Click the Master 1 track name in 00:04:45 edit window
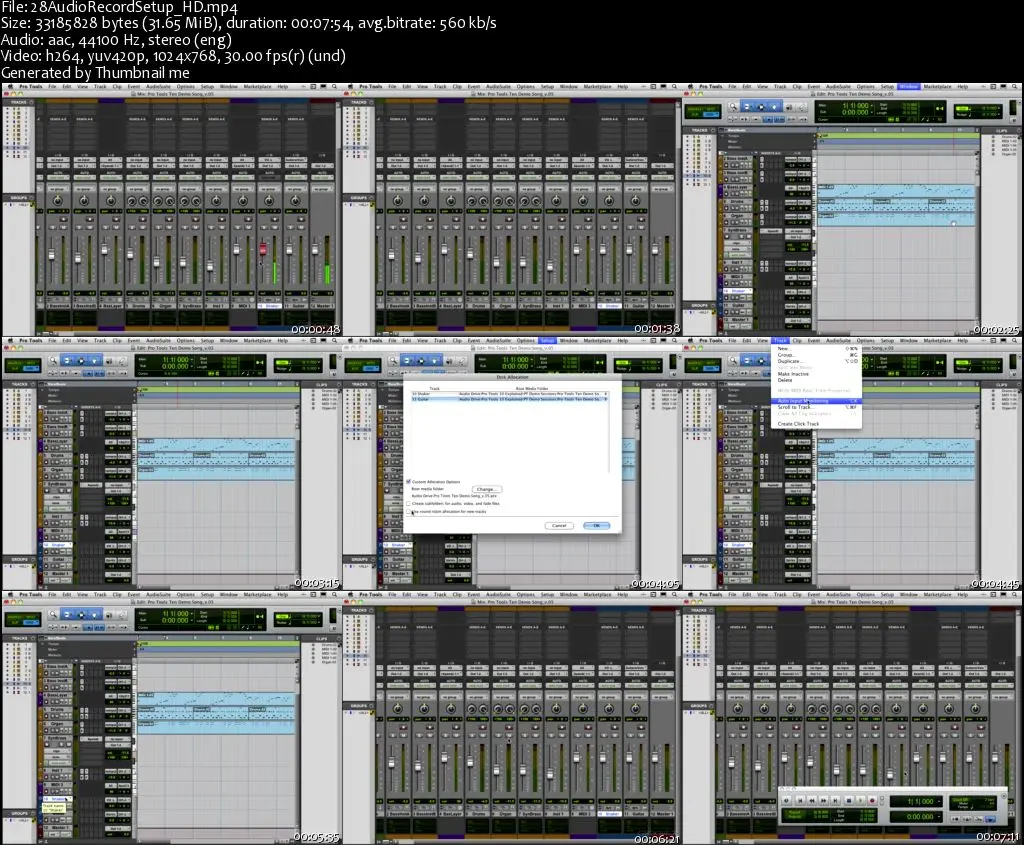The width and height of the screenshot is (1024, 845). coord(739,574)
